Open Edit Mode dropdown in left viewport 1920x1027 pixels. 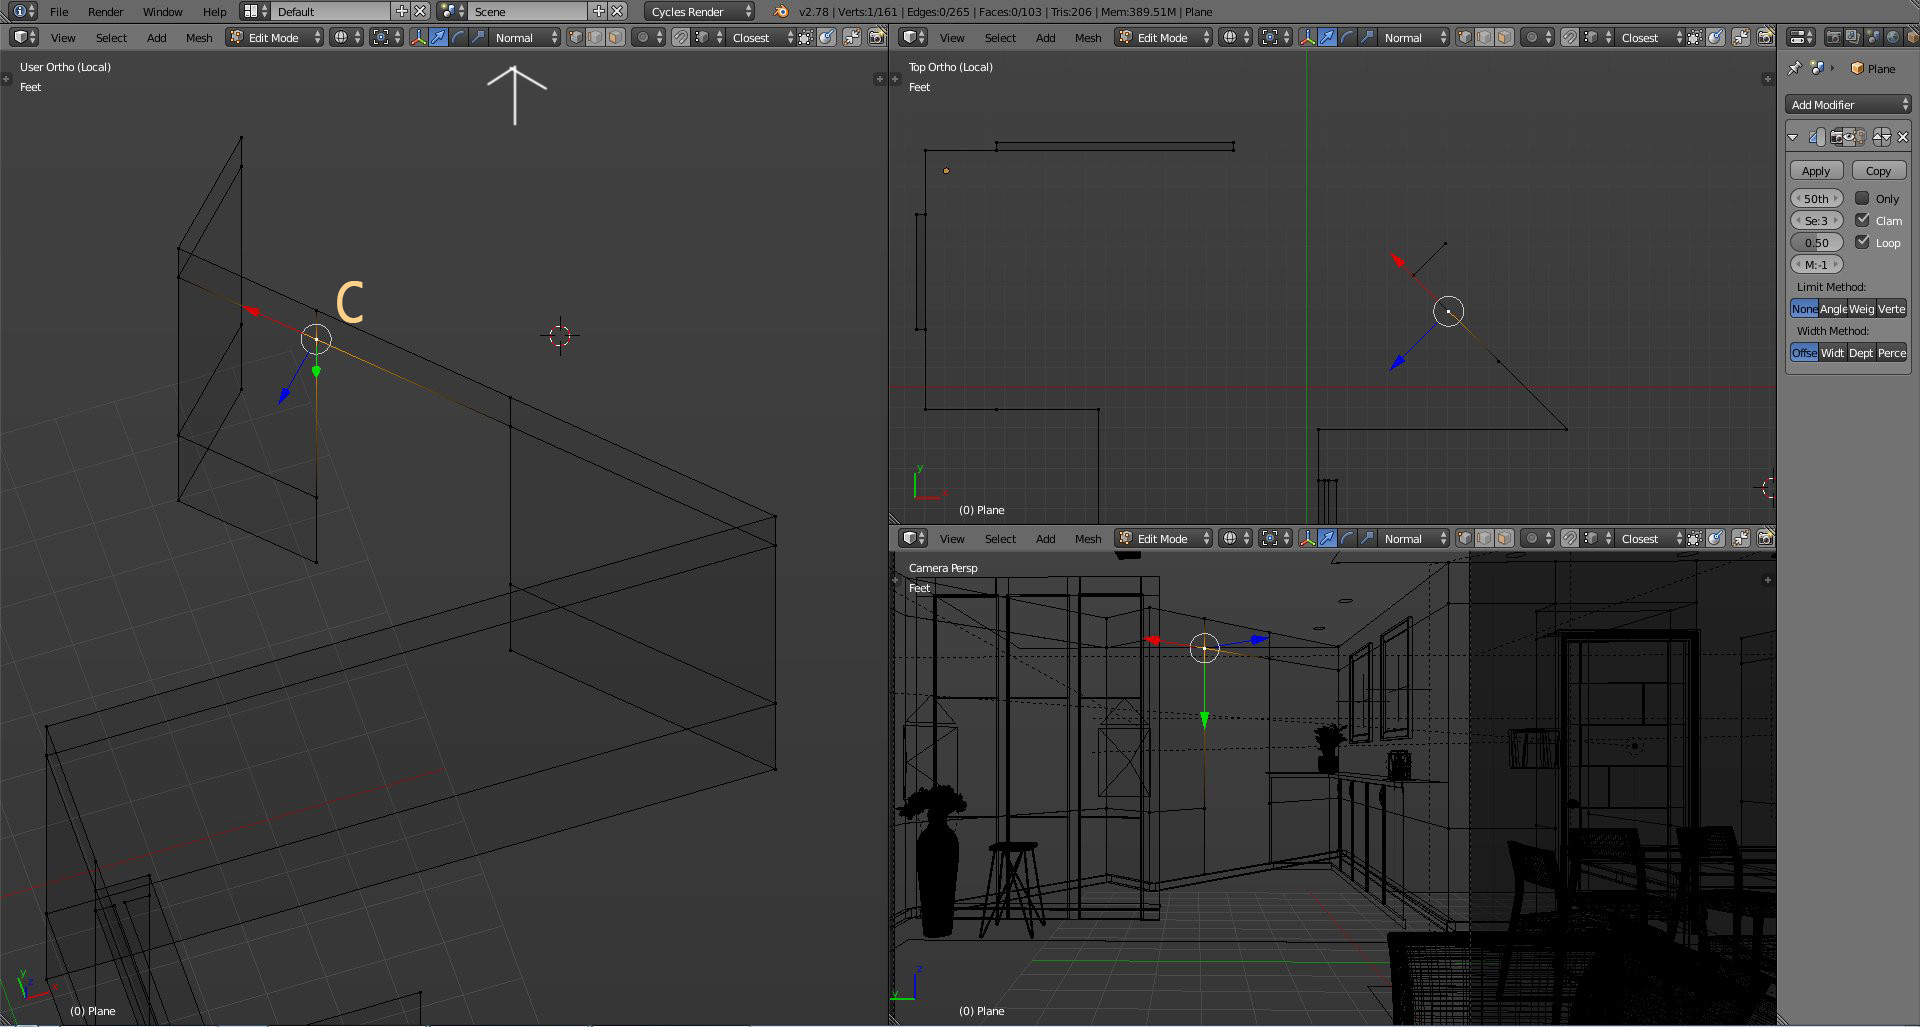coord(275,37)
